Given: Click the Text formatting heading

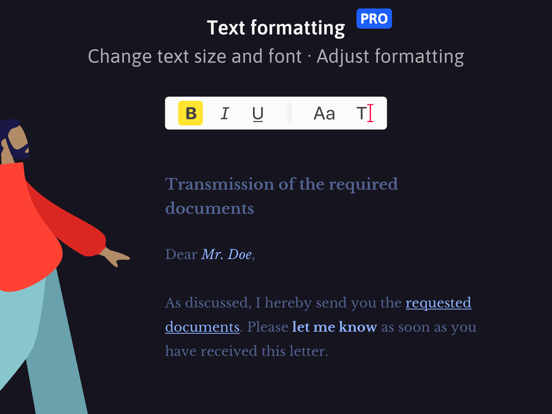Looking at the screenshot, I should (x=276, y=28).
